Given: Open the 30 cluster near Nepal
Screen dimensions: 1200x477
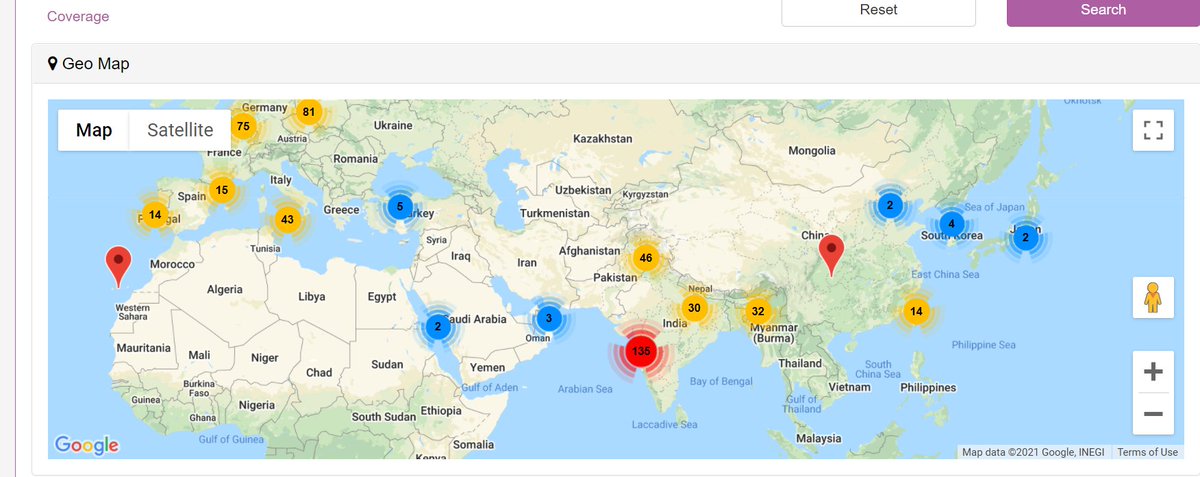Looking at the screenshot, I should 694,307.
